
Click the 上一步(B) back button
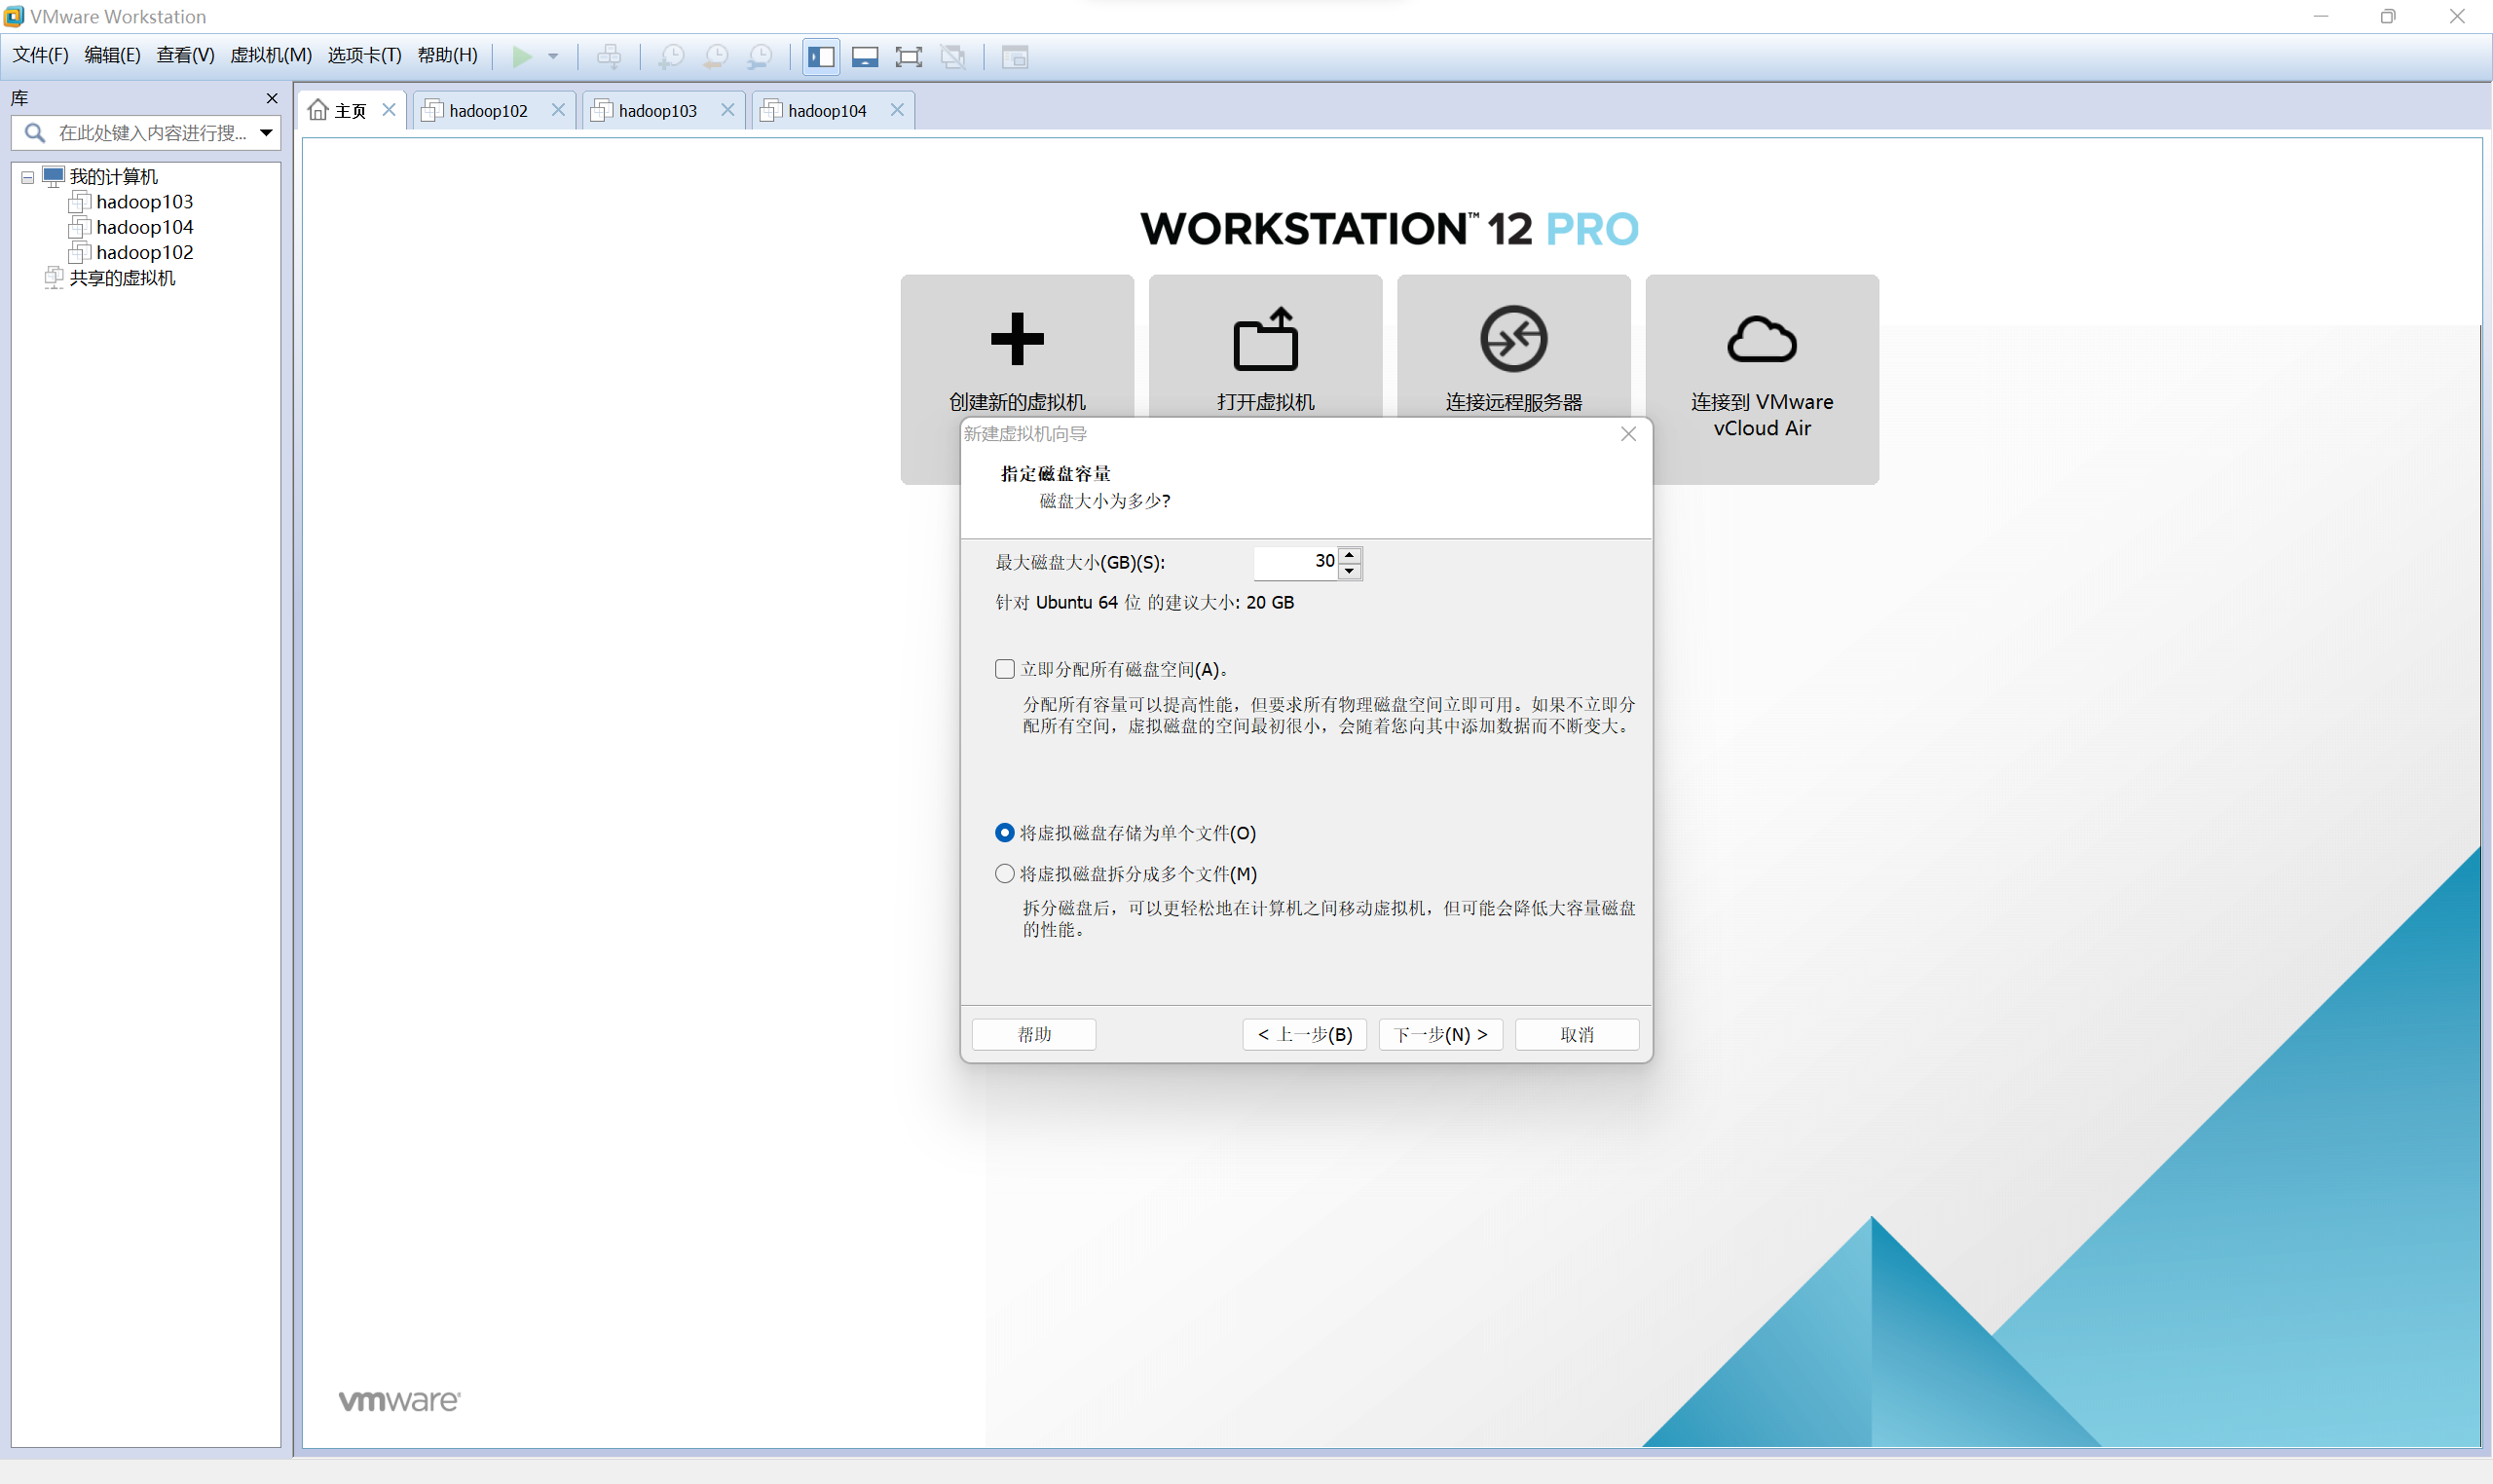click(x=1304, y=1034)
